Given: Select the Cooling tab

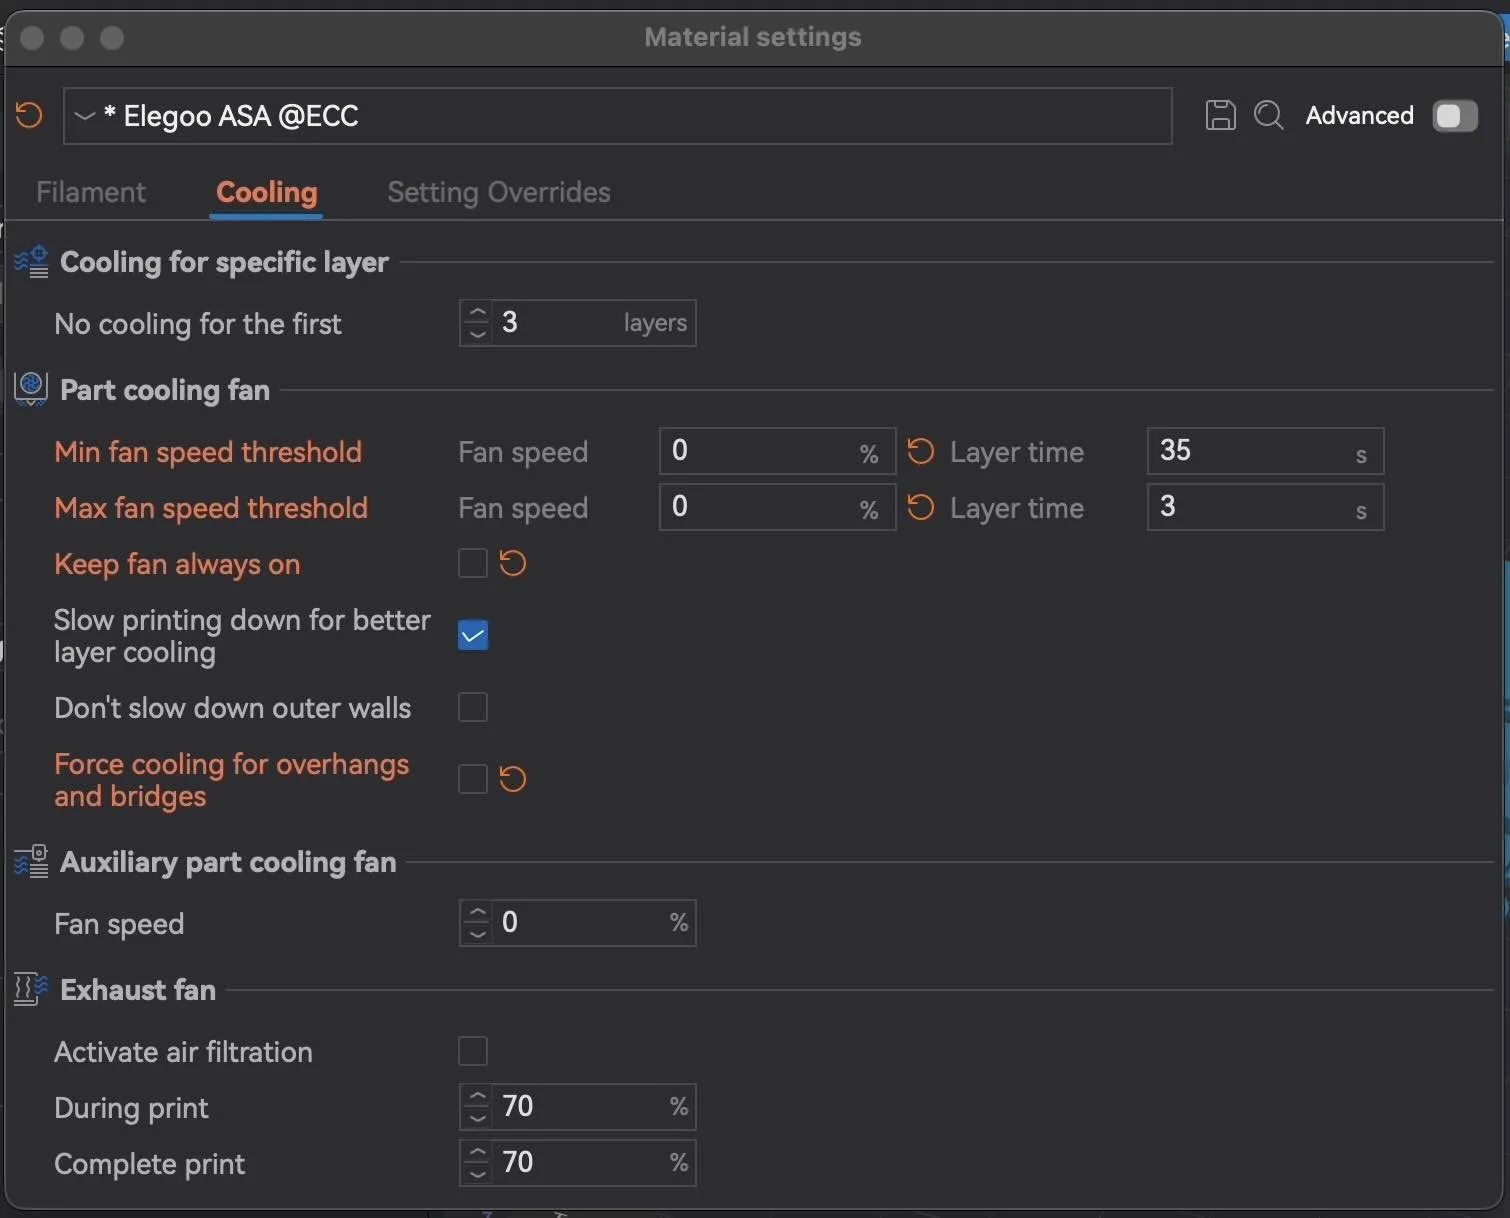Looking at the screenshot, I should (x=267, y=192).
